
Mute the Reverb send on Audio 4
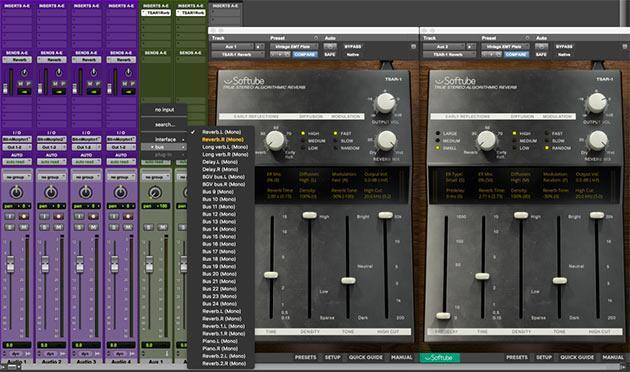(x=125, y=83)
